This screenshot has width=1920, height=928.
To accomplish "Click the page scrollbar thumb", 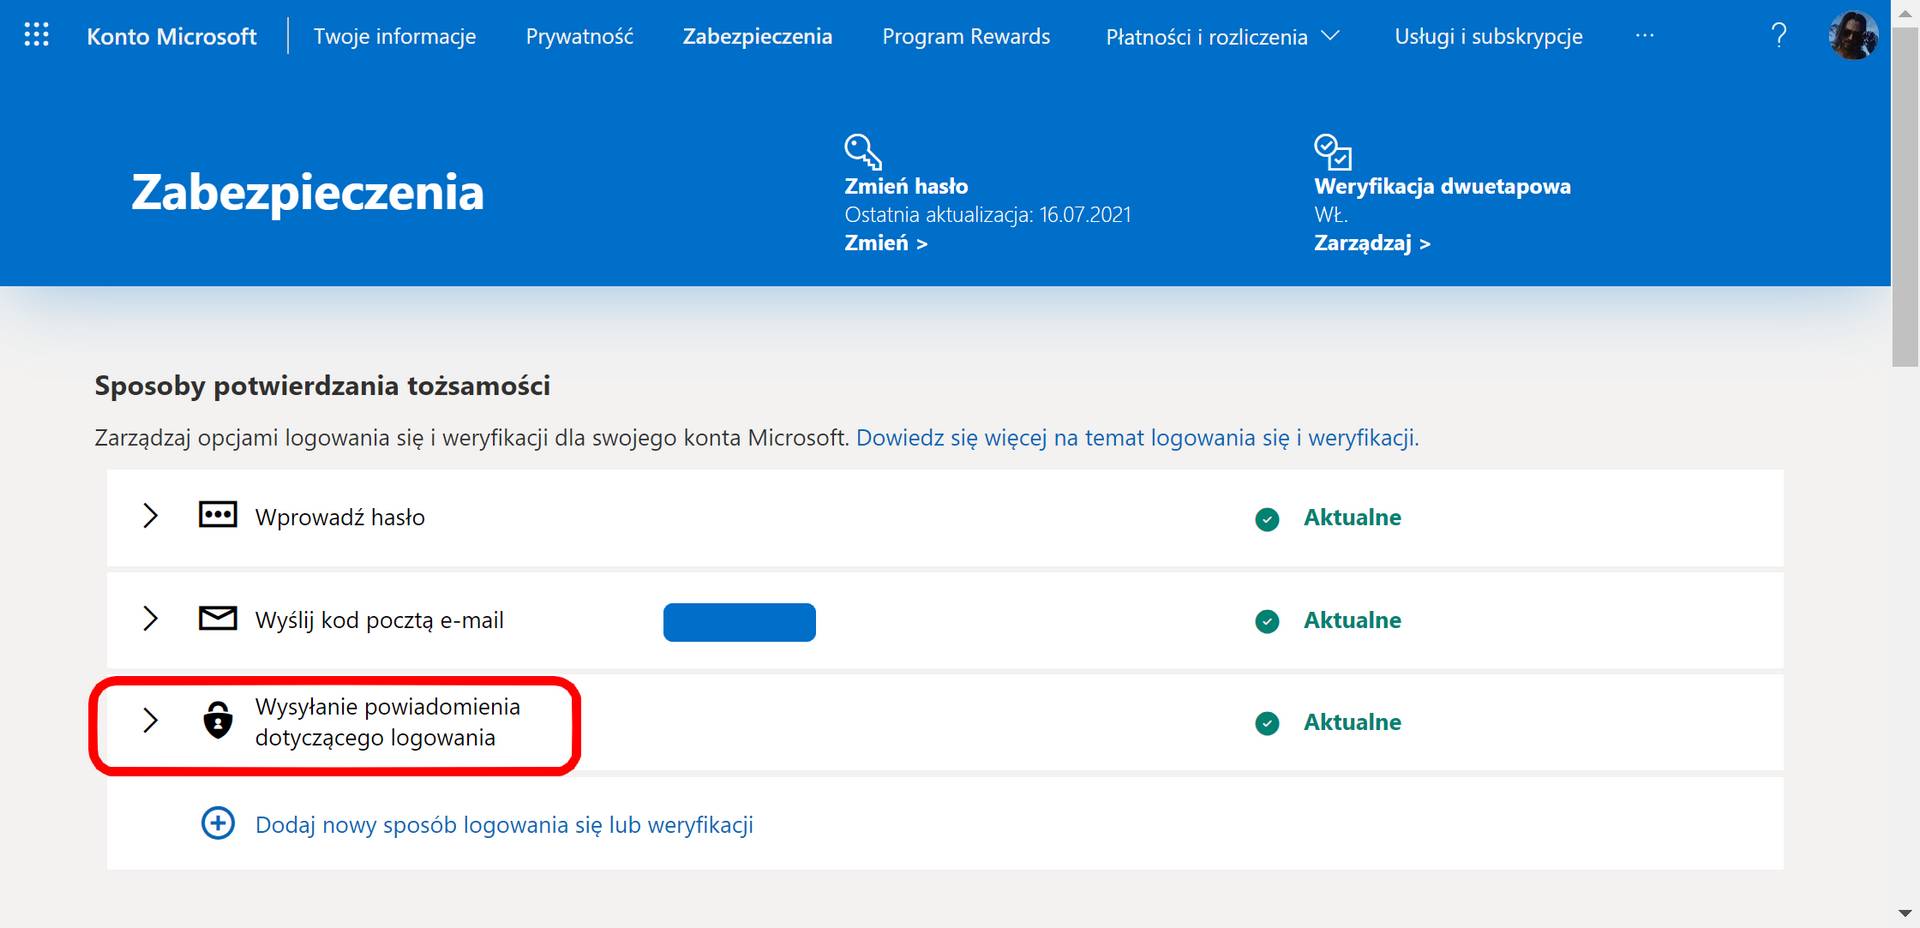I will tap(1905, 198).
